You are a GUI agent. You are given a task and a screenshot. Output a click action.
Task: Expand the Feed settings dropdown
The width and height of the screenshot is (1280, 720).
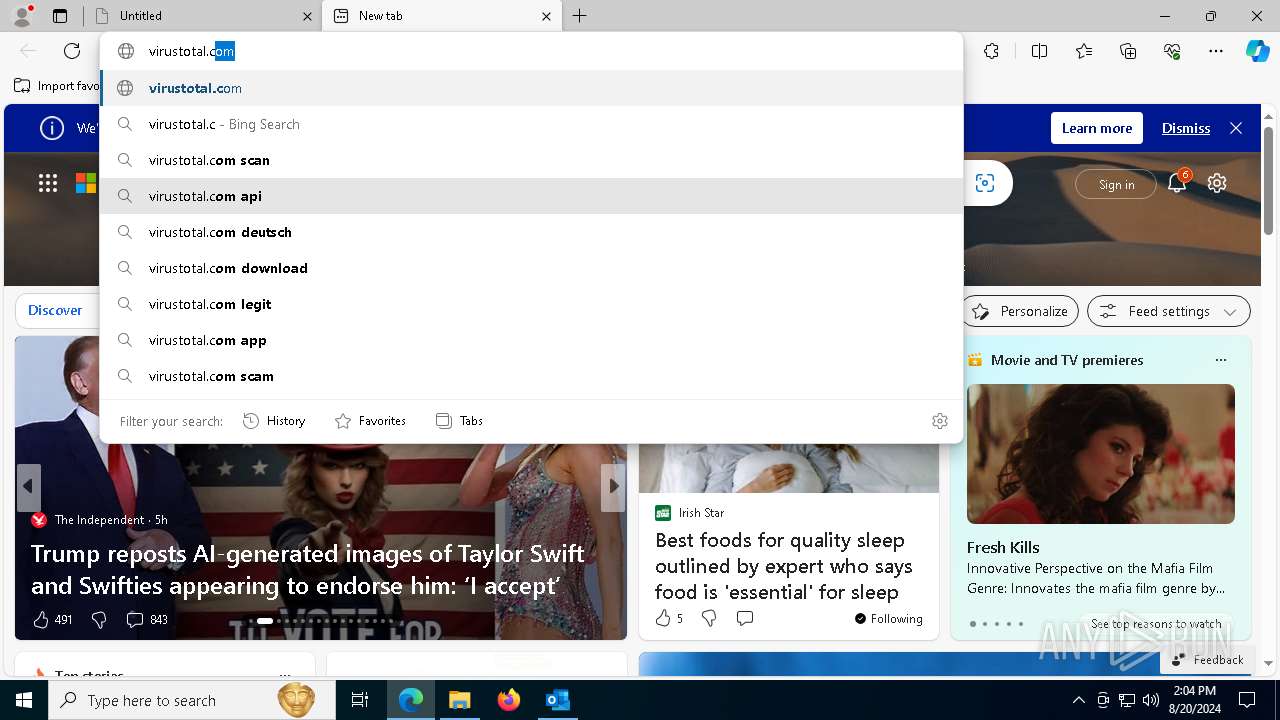click(x=1168, y=311)
